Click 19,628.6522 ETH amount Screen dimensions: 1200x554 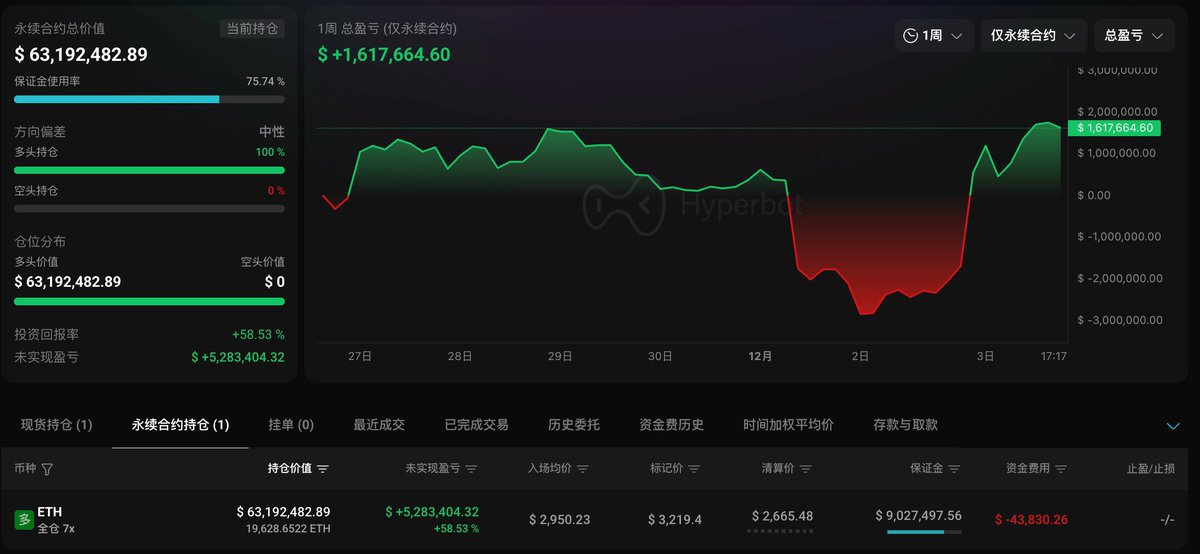click(288, 528)
